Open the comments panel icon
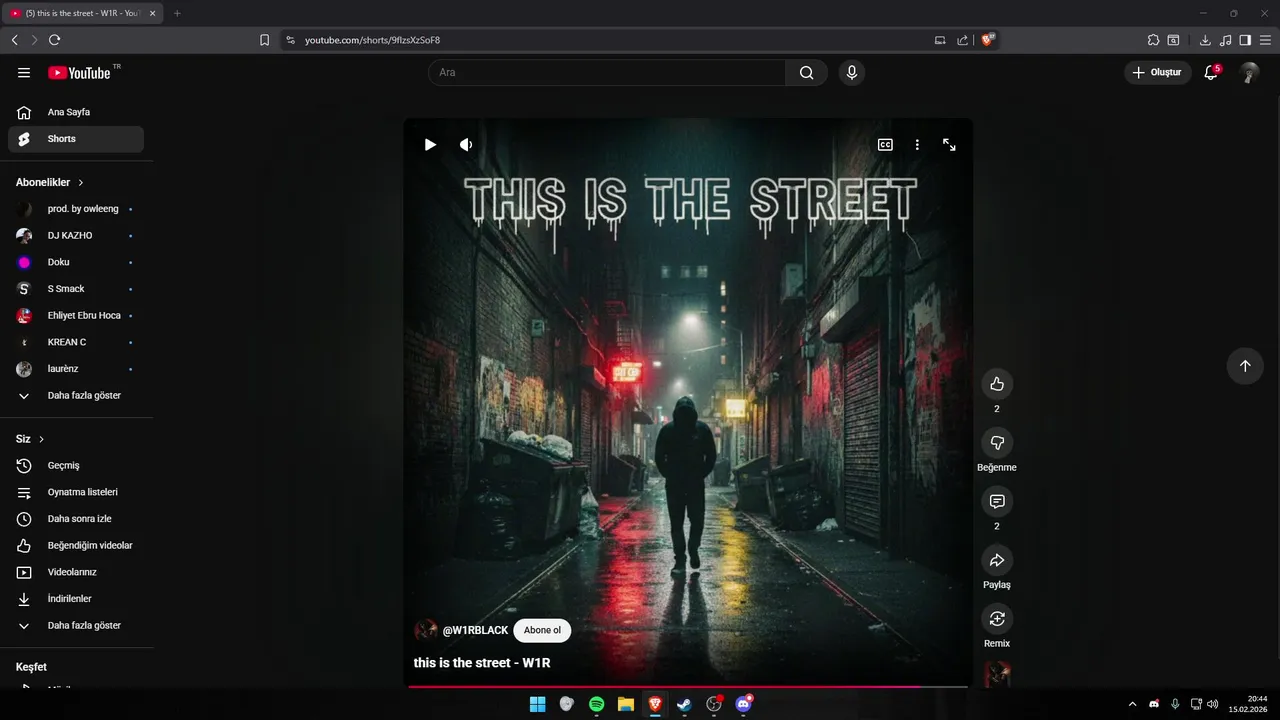 point(997,501)
